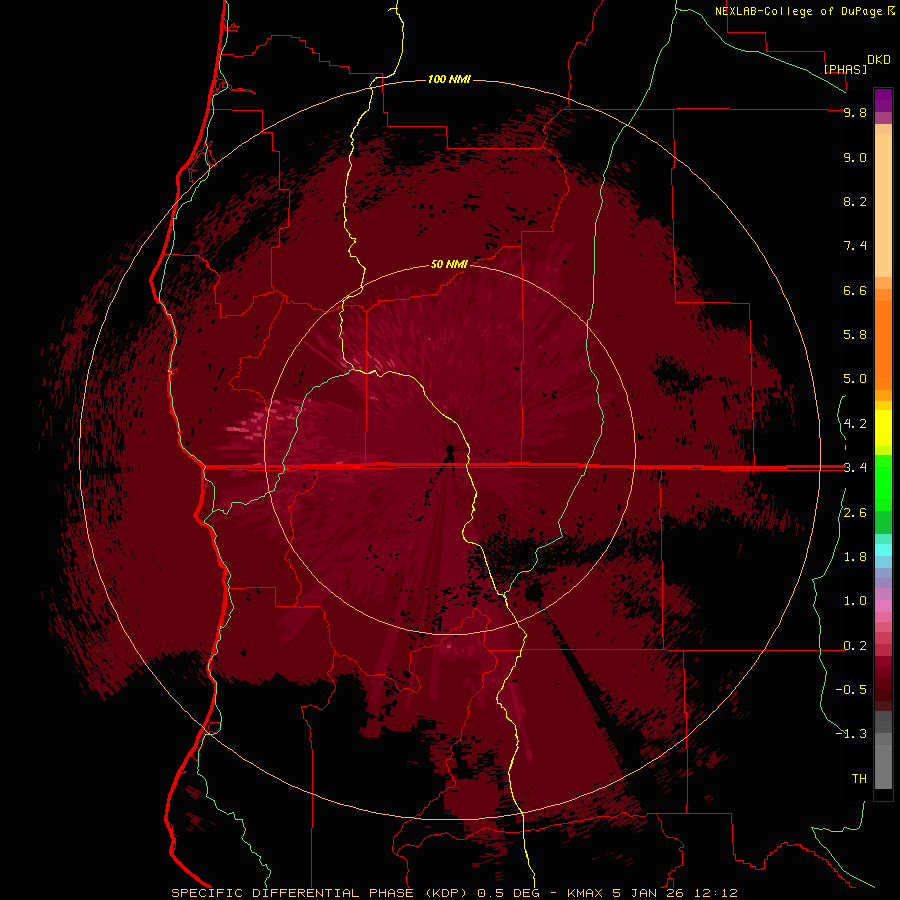Select the 9.0 scale value
This screenshot has height=900, width=900.
[855, 157]
